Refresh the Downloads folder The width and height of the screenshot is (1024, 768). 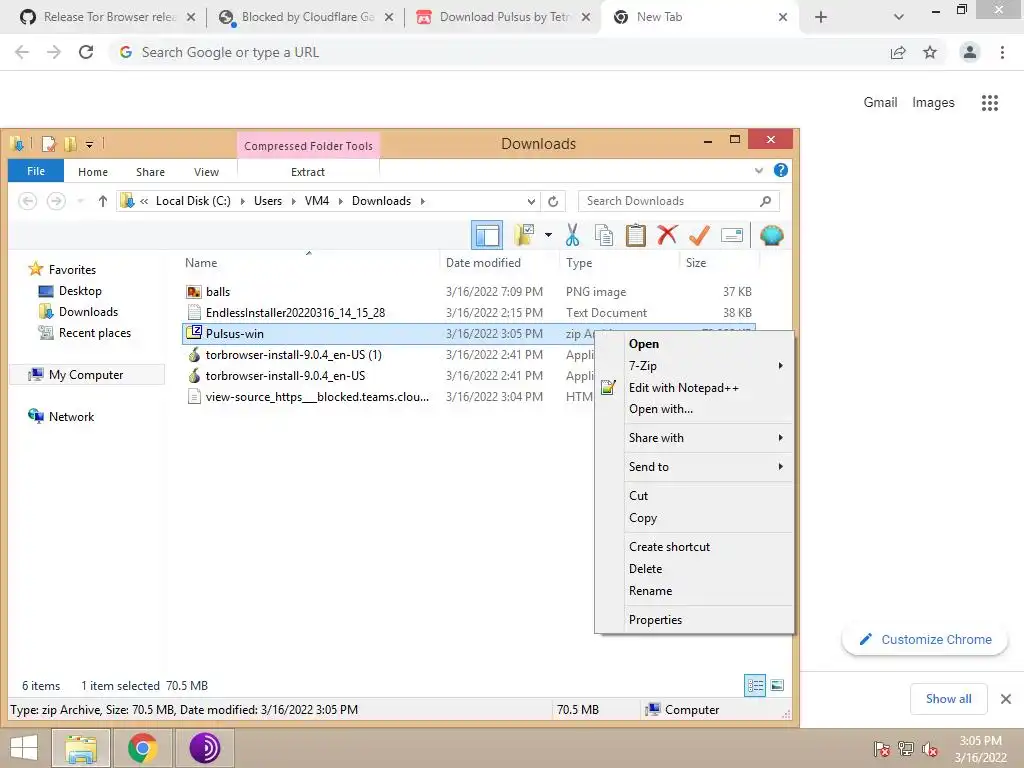pyautogui.click(x=553, y=201)
